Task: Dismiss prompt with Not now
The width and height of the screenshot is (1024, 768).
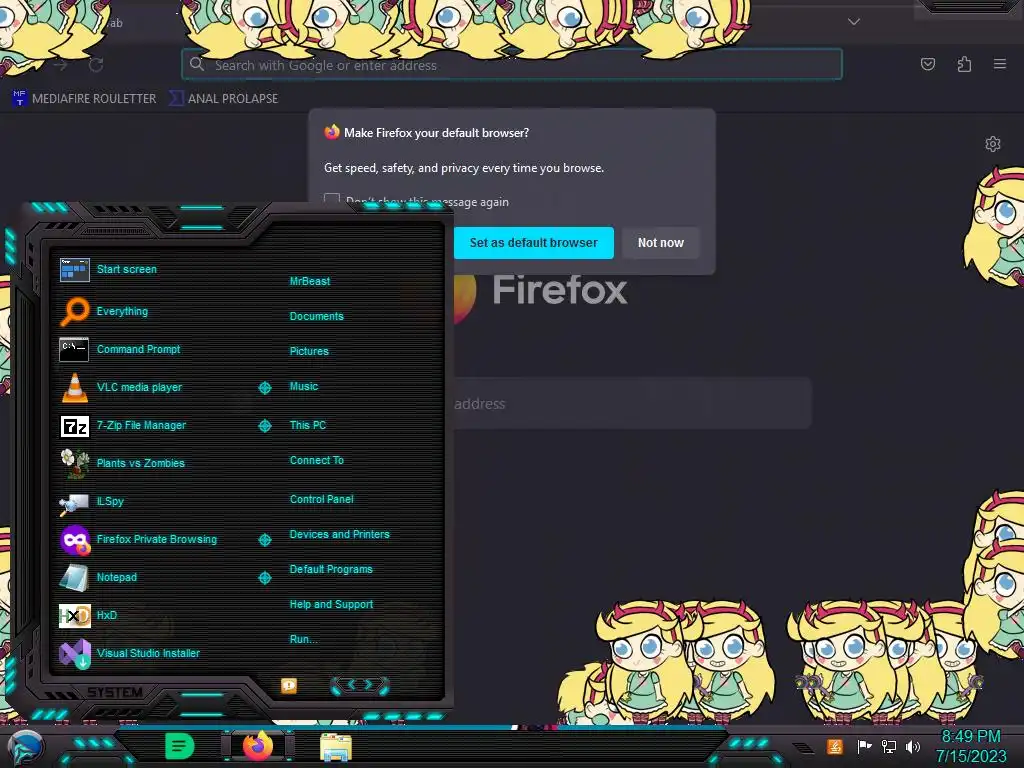Action: 660,243
